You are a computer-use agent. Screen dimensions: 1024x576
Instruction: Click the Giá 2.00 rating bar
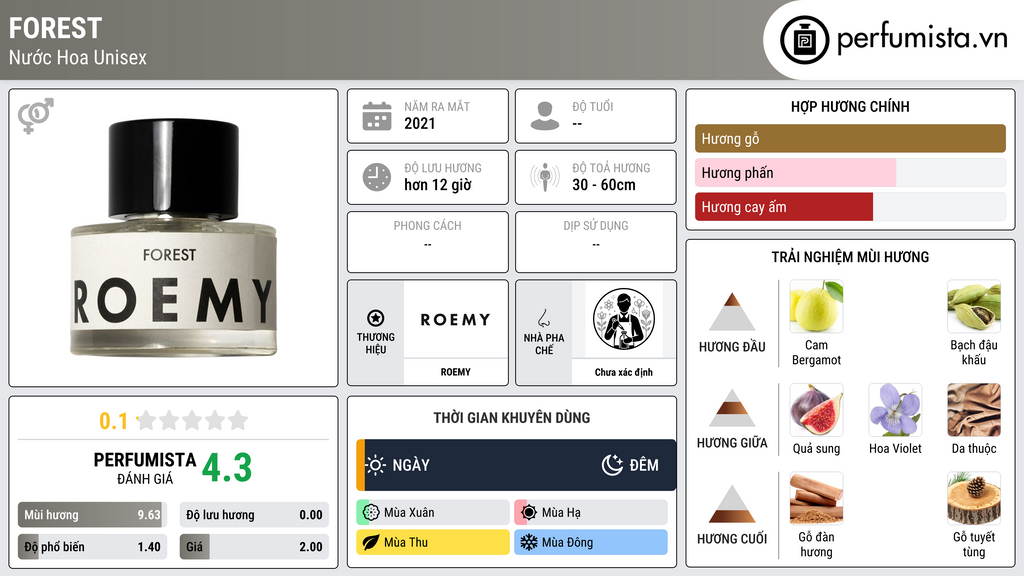tap(254, 547)
